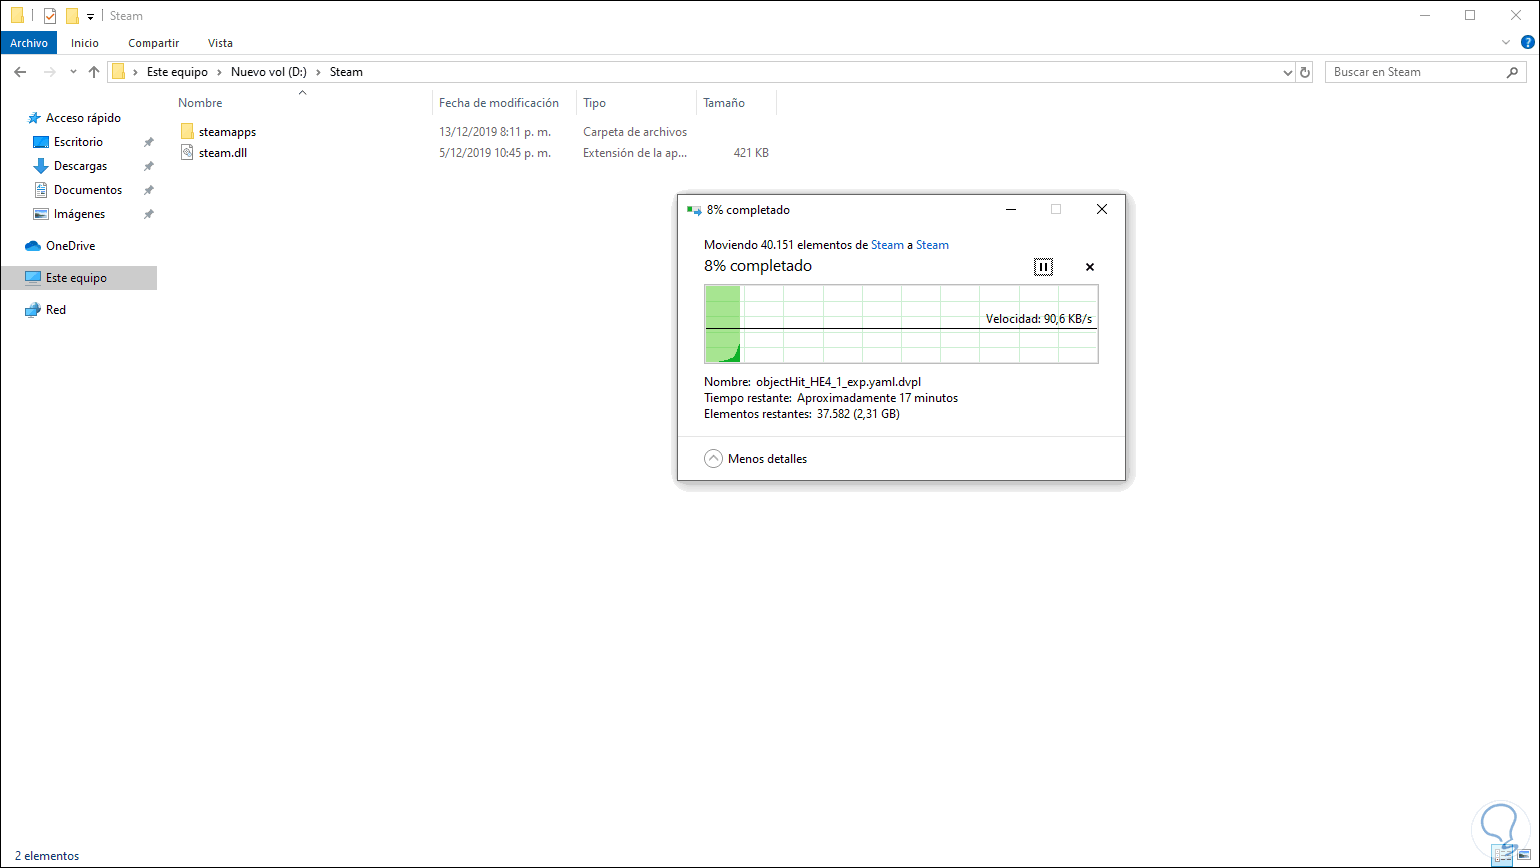Refresh the Steam folder view
Image resolution: width=1540 pixels, height=868 pixels.
click(x=1304, y=72)
